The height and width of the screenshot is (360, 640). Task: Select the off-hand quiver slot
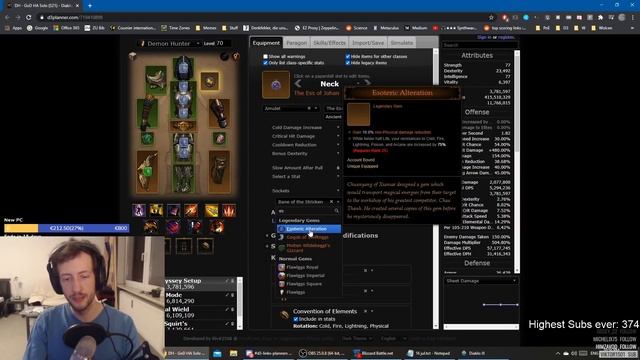tap(219, 171)
